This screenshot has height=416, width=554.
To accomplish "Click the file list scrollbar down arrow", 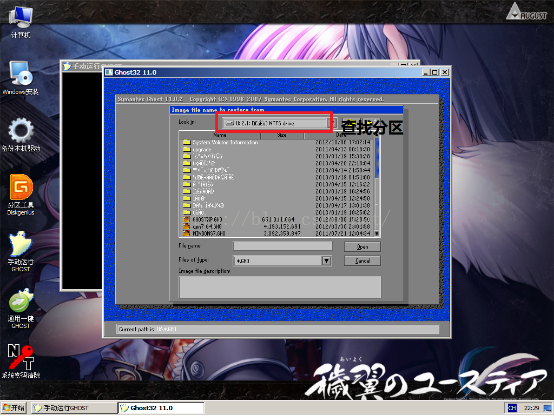I will pos(377,233).
